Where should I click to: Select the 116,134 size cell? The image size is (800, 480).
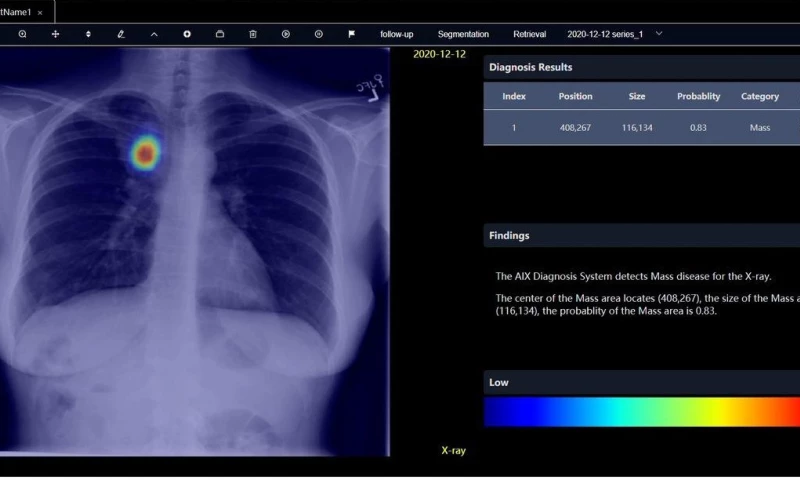tap(637, 128)
